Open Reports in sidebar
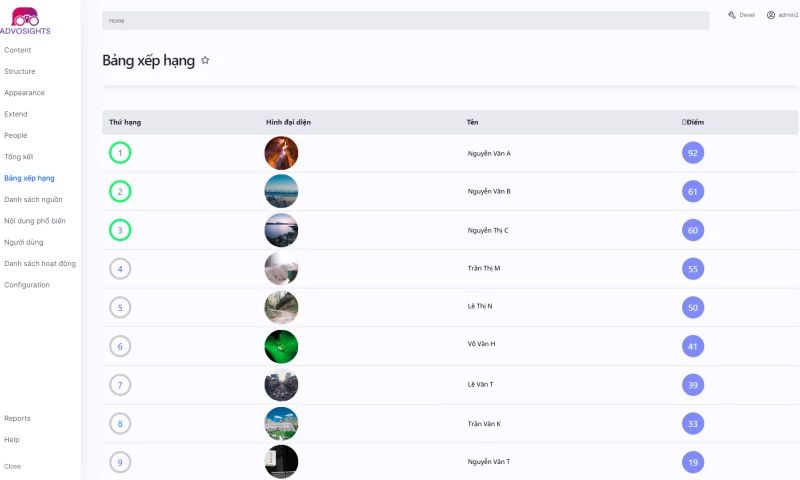Image resolution: width=800 pixels, height=480 pixels. pyautogui.click(x=17, y=418)
